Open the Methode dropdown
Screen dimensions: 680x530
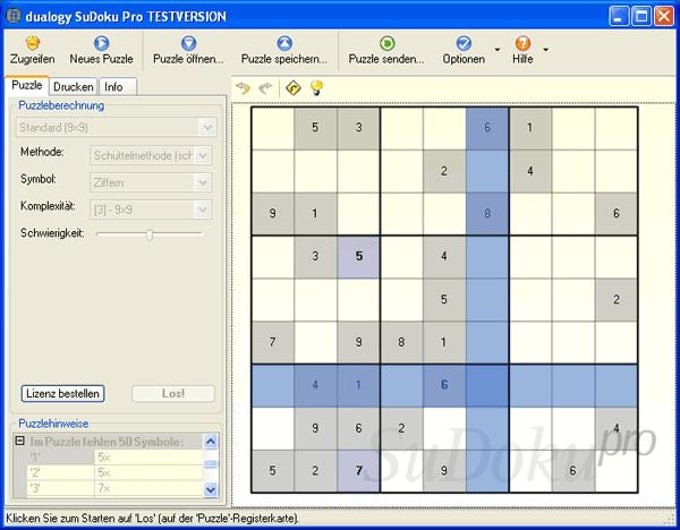click(x=150, y=155)
